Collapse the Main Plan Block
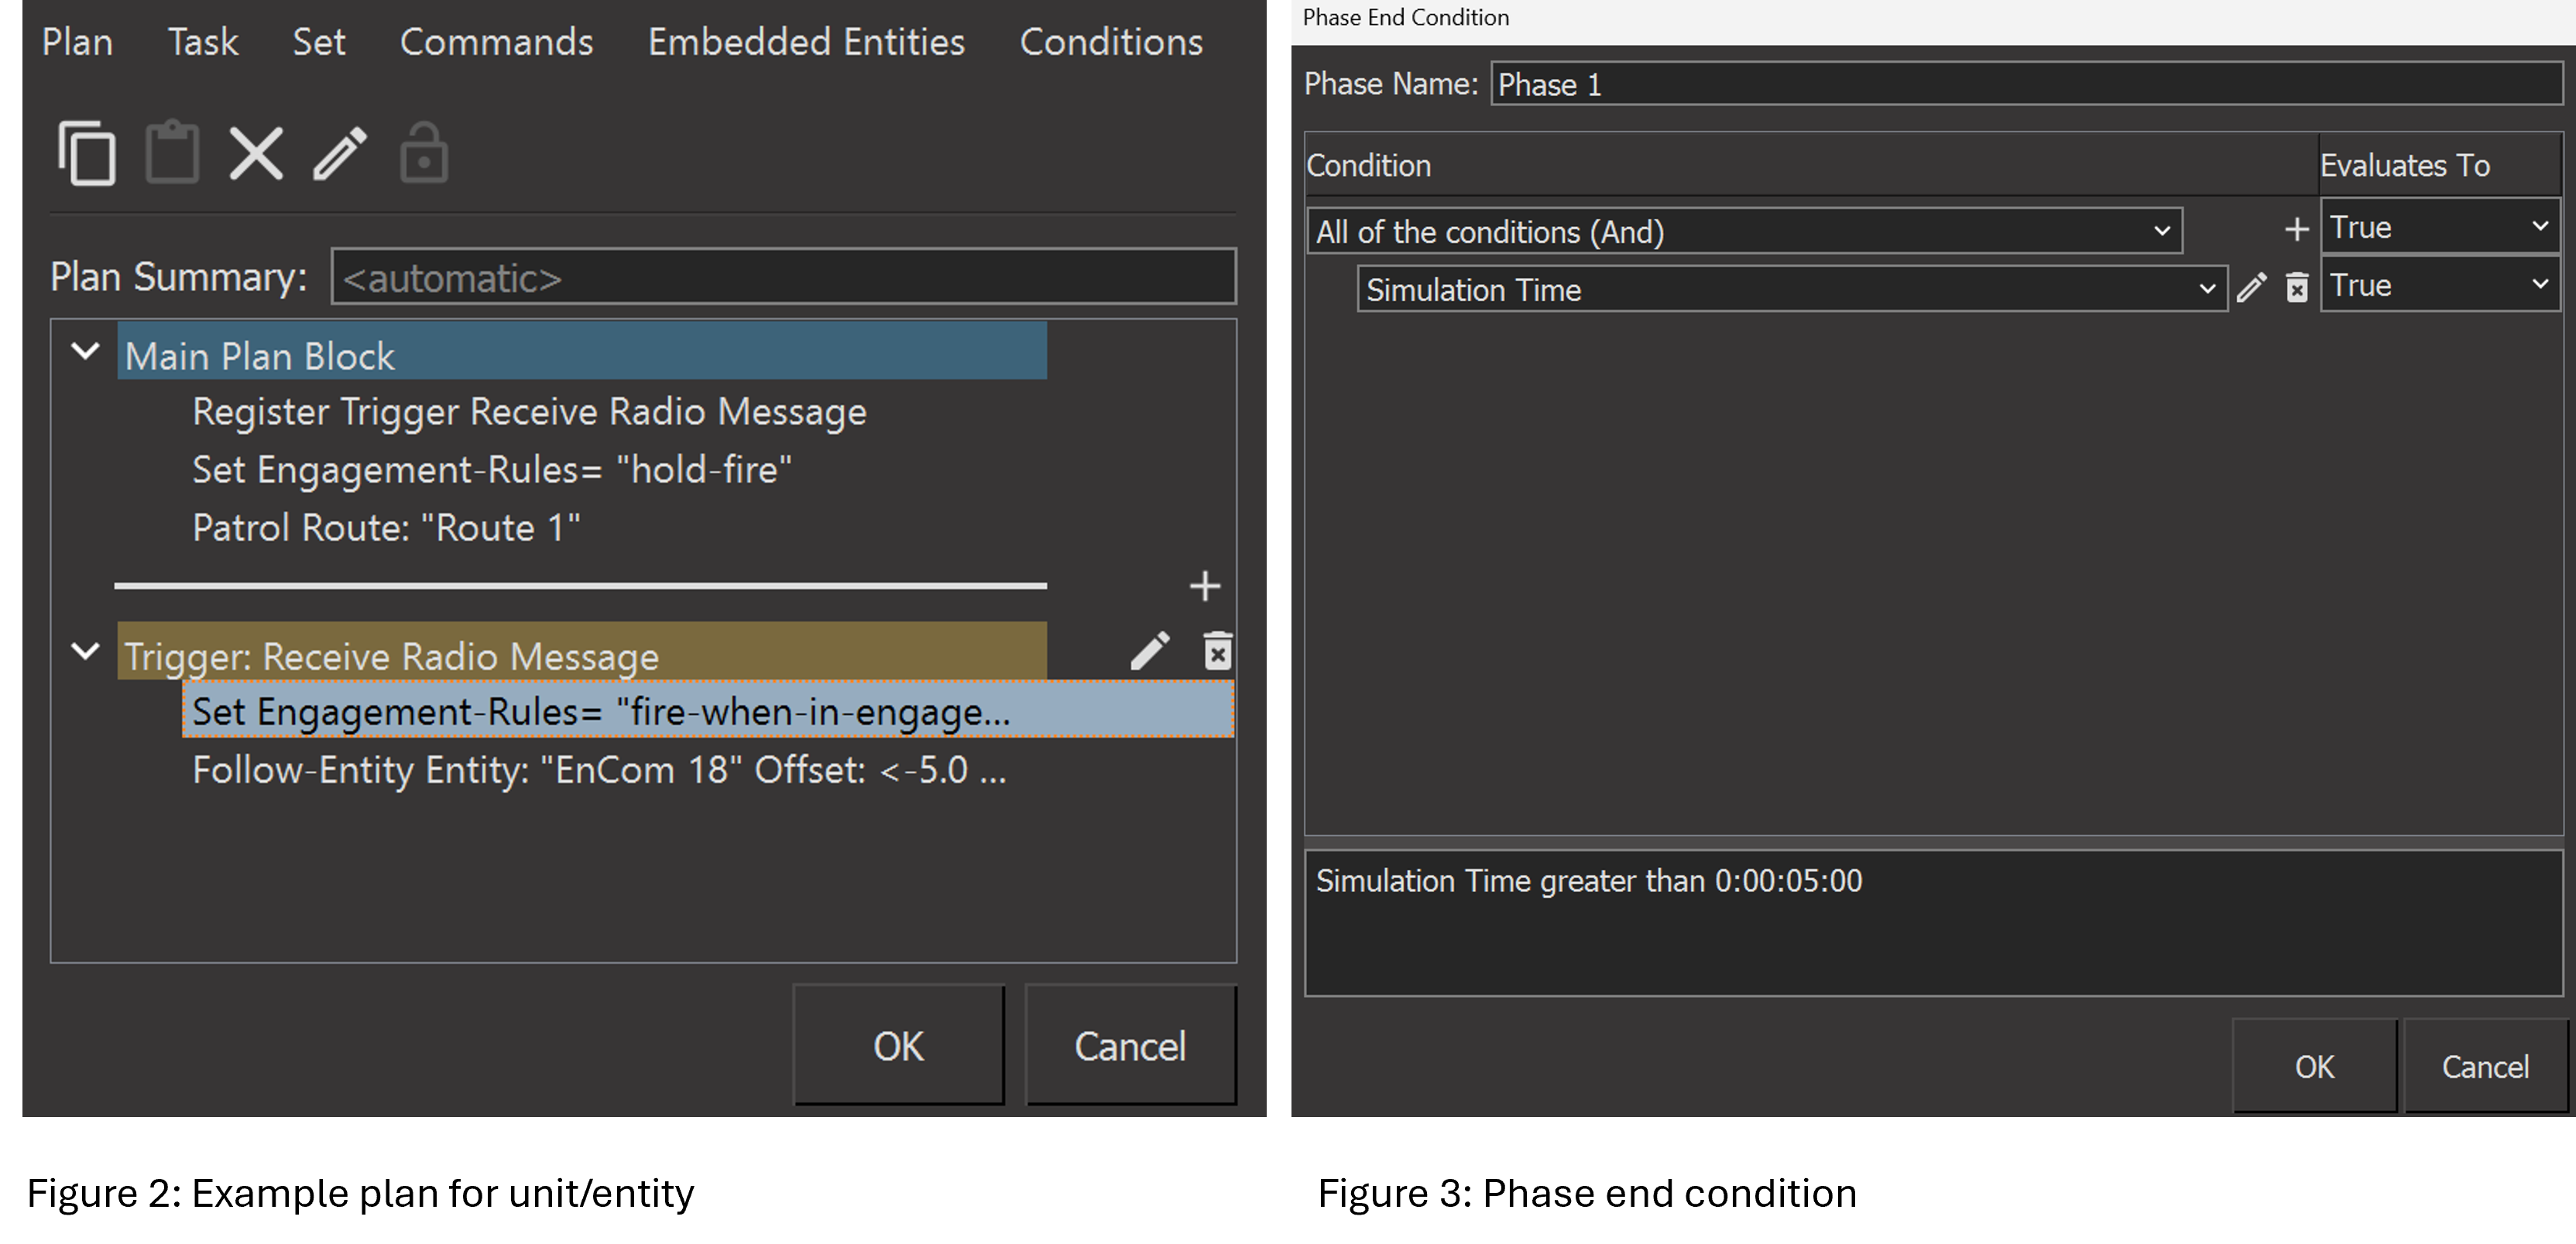 86,351
